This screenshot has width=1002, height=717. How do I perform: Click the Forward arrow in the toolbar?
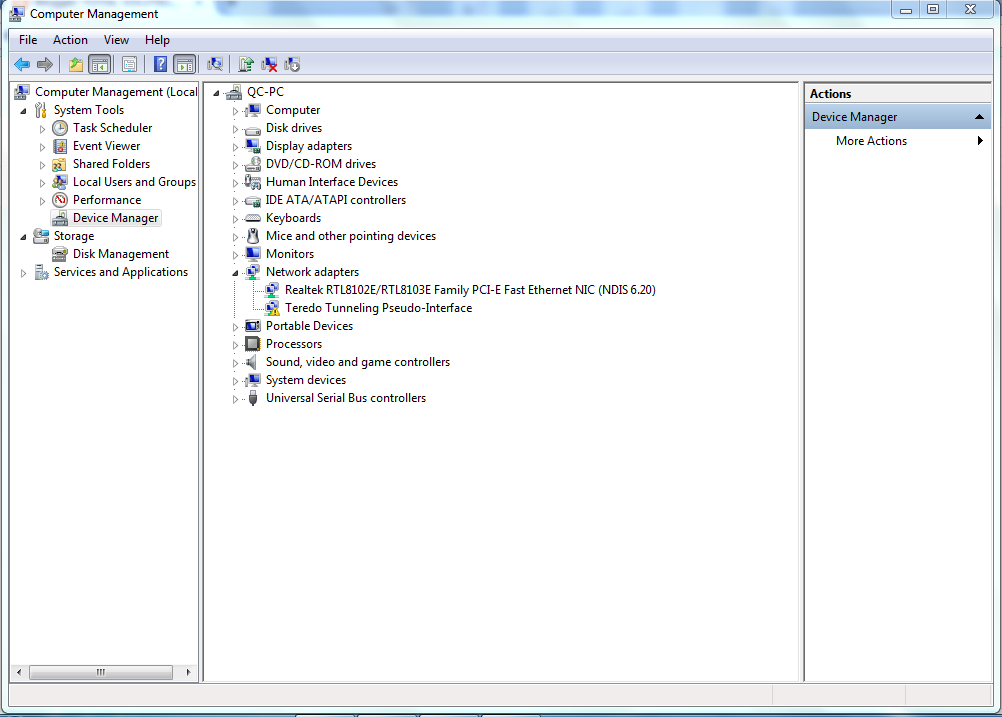coord(45,64)
